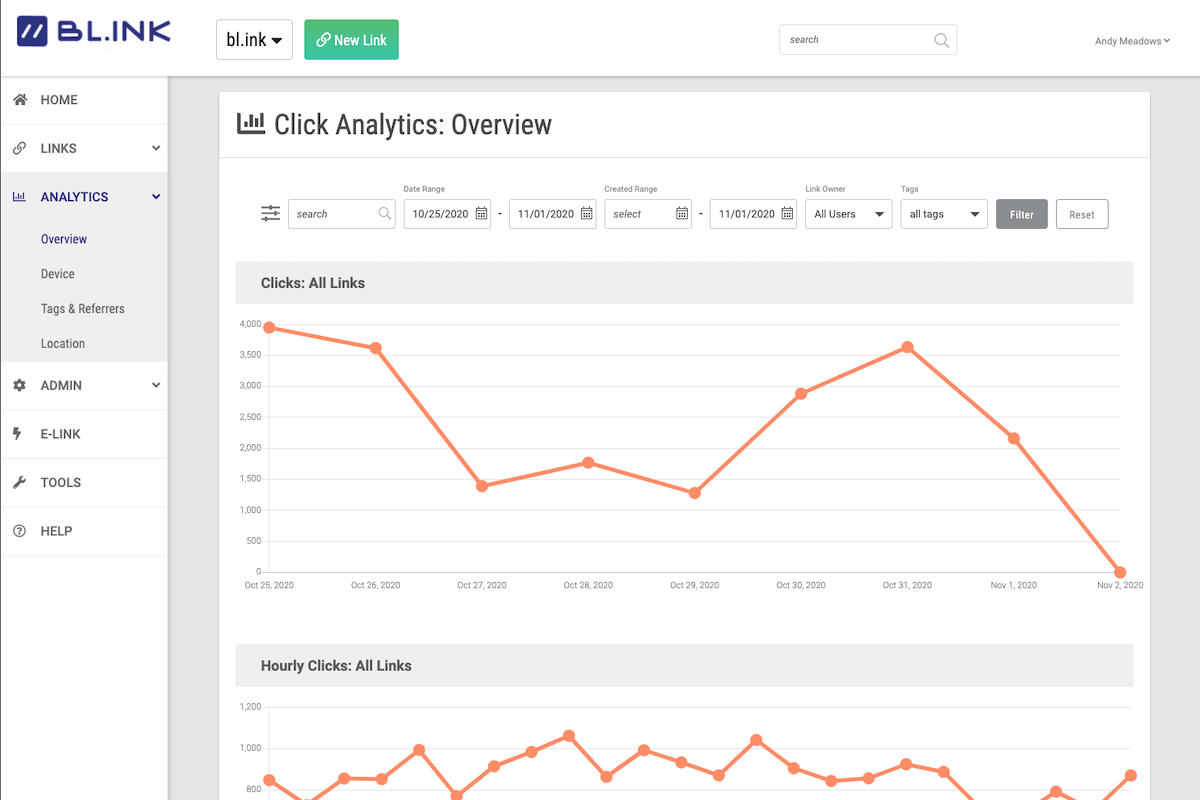Click the magnifier icon in top search

pos(941,40)
